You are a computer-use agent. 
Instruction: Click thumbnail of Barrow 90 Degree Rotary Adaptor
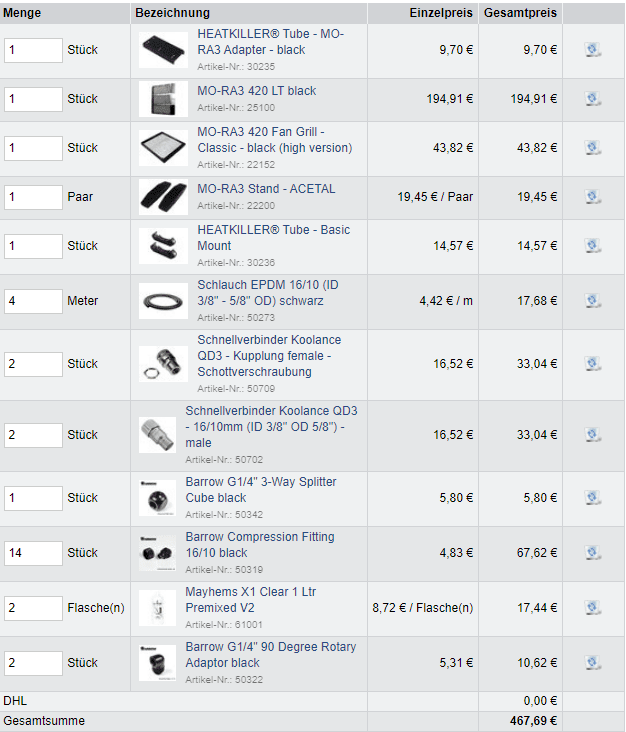(x=157, y=663)
